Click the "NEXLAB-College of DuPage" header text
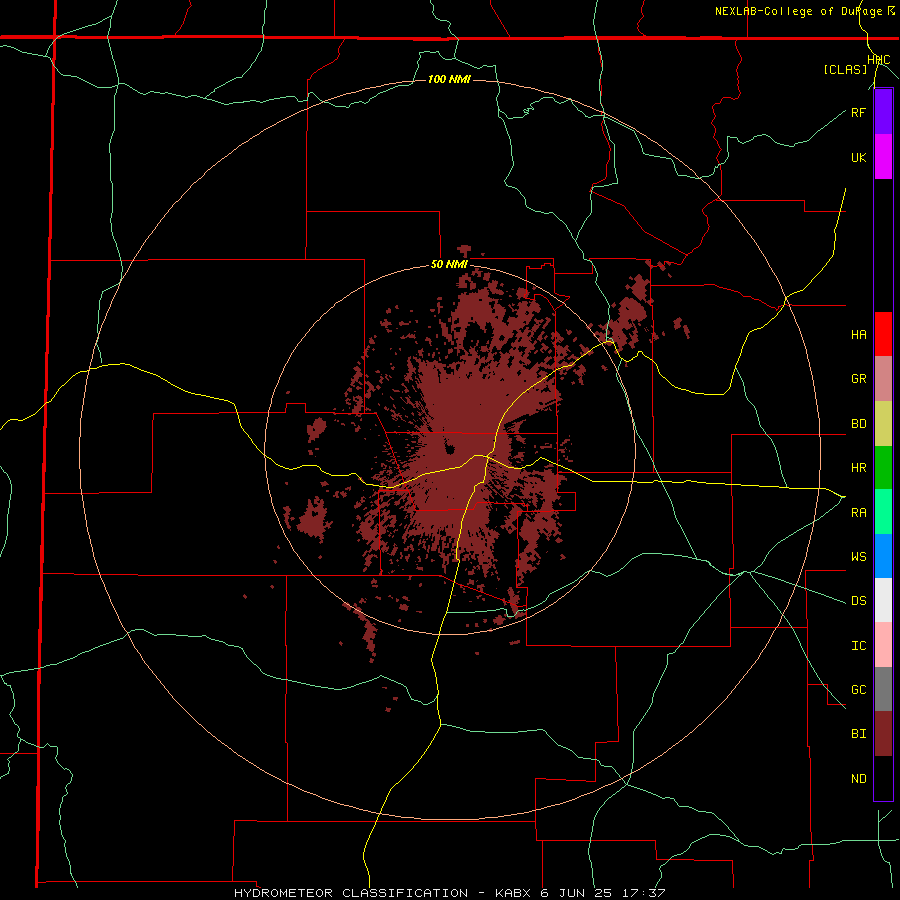Screen dimensions: 900x900 799,11
